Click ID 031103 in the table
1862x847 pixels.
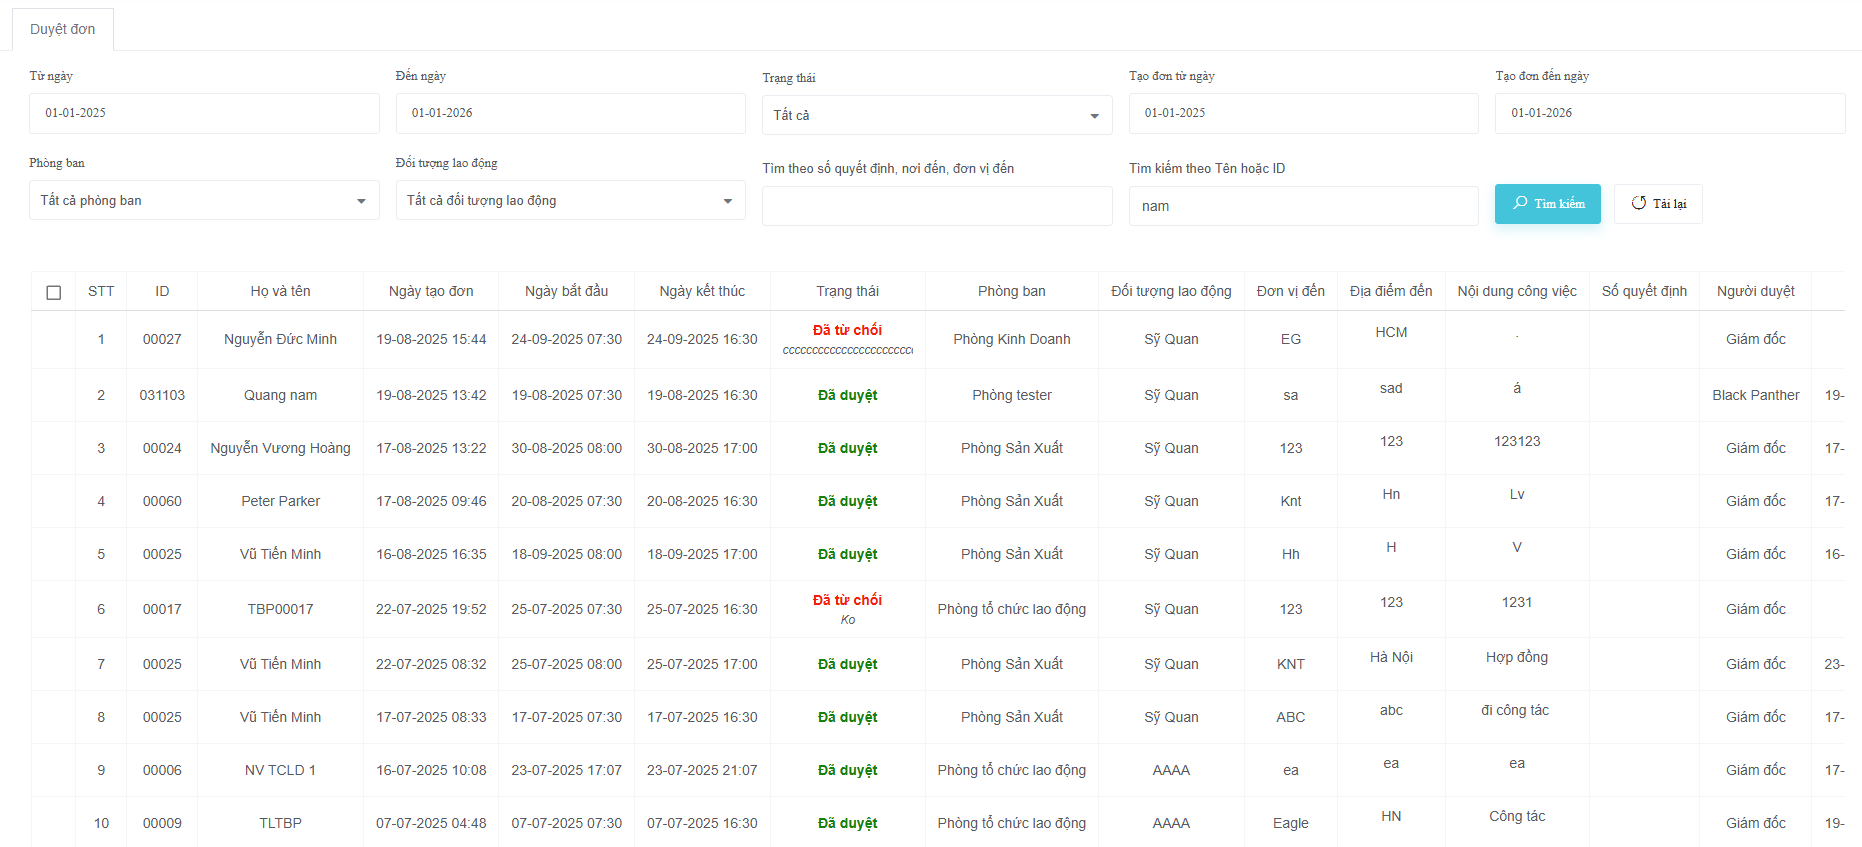pyautogui.click(x=162, y=395)
